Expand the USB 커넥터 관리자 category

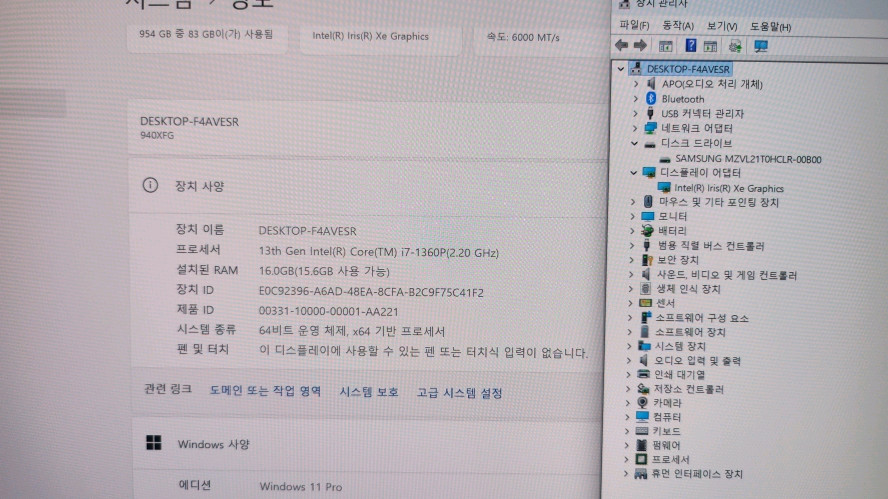635,113
